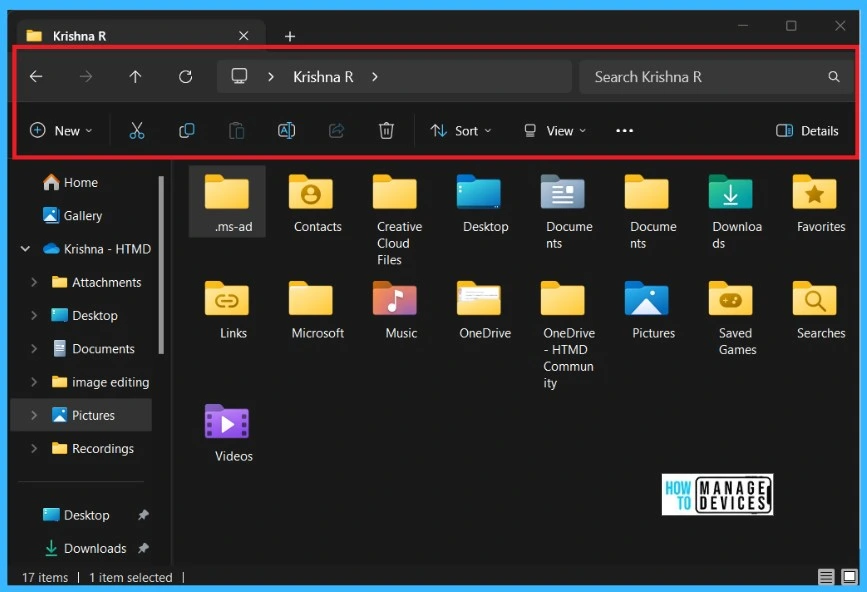Click the Forward navigation arrow
867x592 pixels.
click(x=86, y=76)
